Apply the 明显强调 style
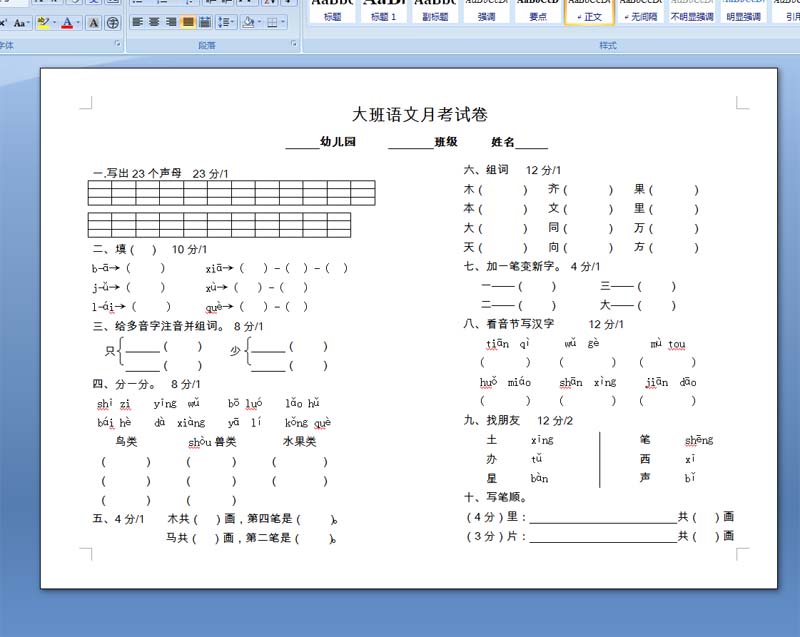The width and height of the screenshot is (800, 637). click(x=743, y=11)
